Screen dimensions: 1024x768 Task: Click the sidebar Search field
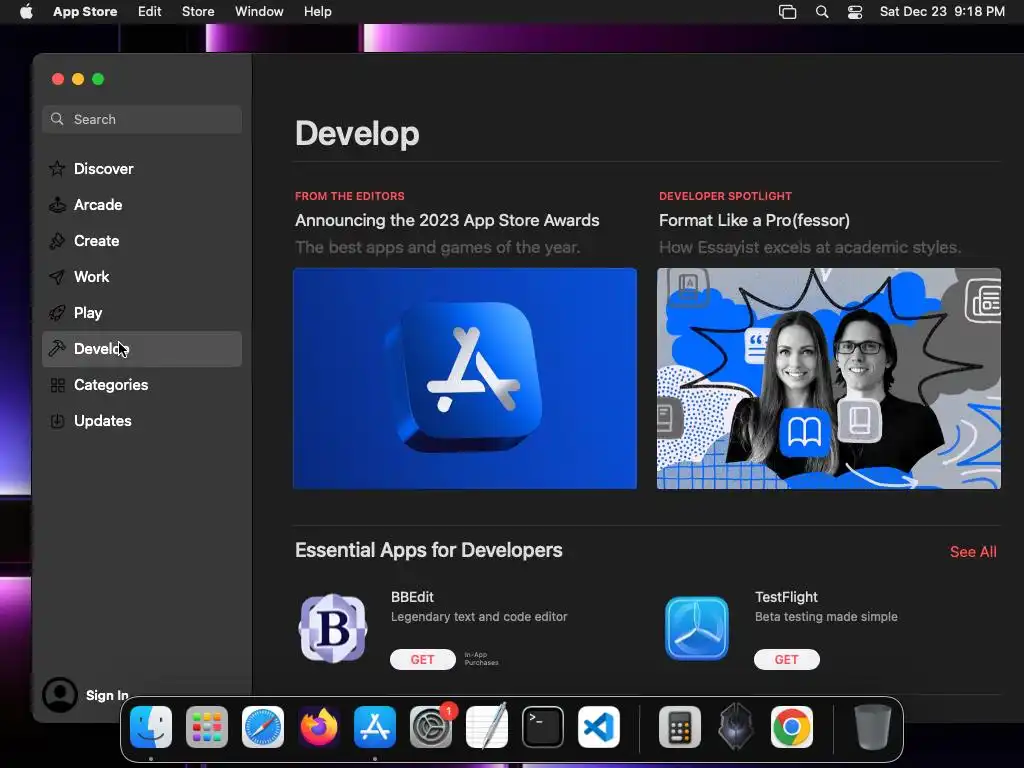click(142, 120)
